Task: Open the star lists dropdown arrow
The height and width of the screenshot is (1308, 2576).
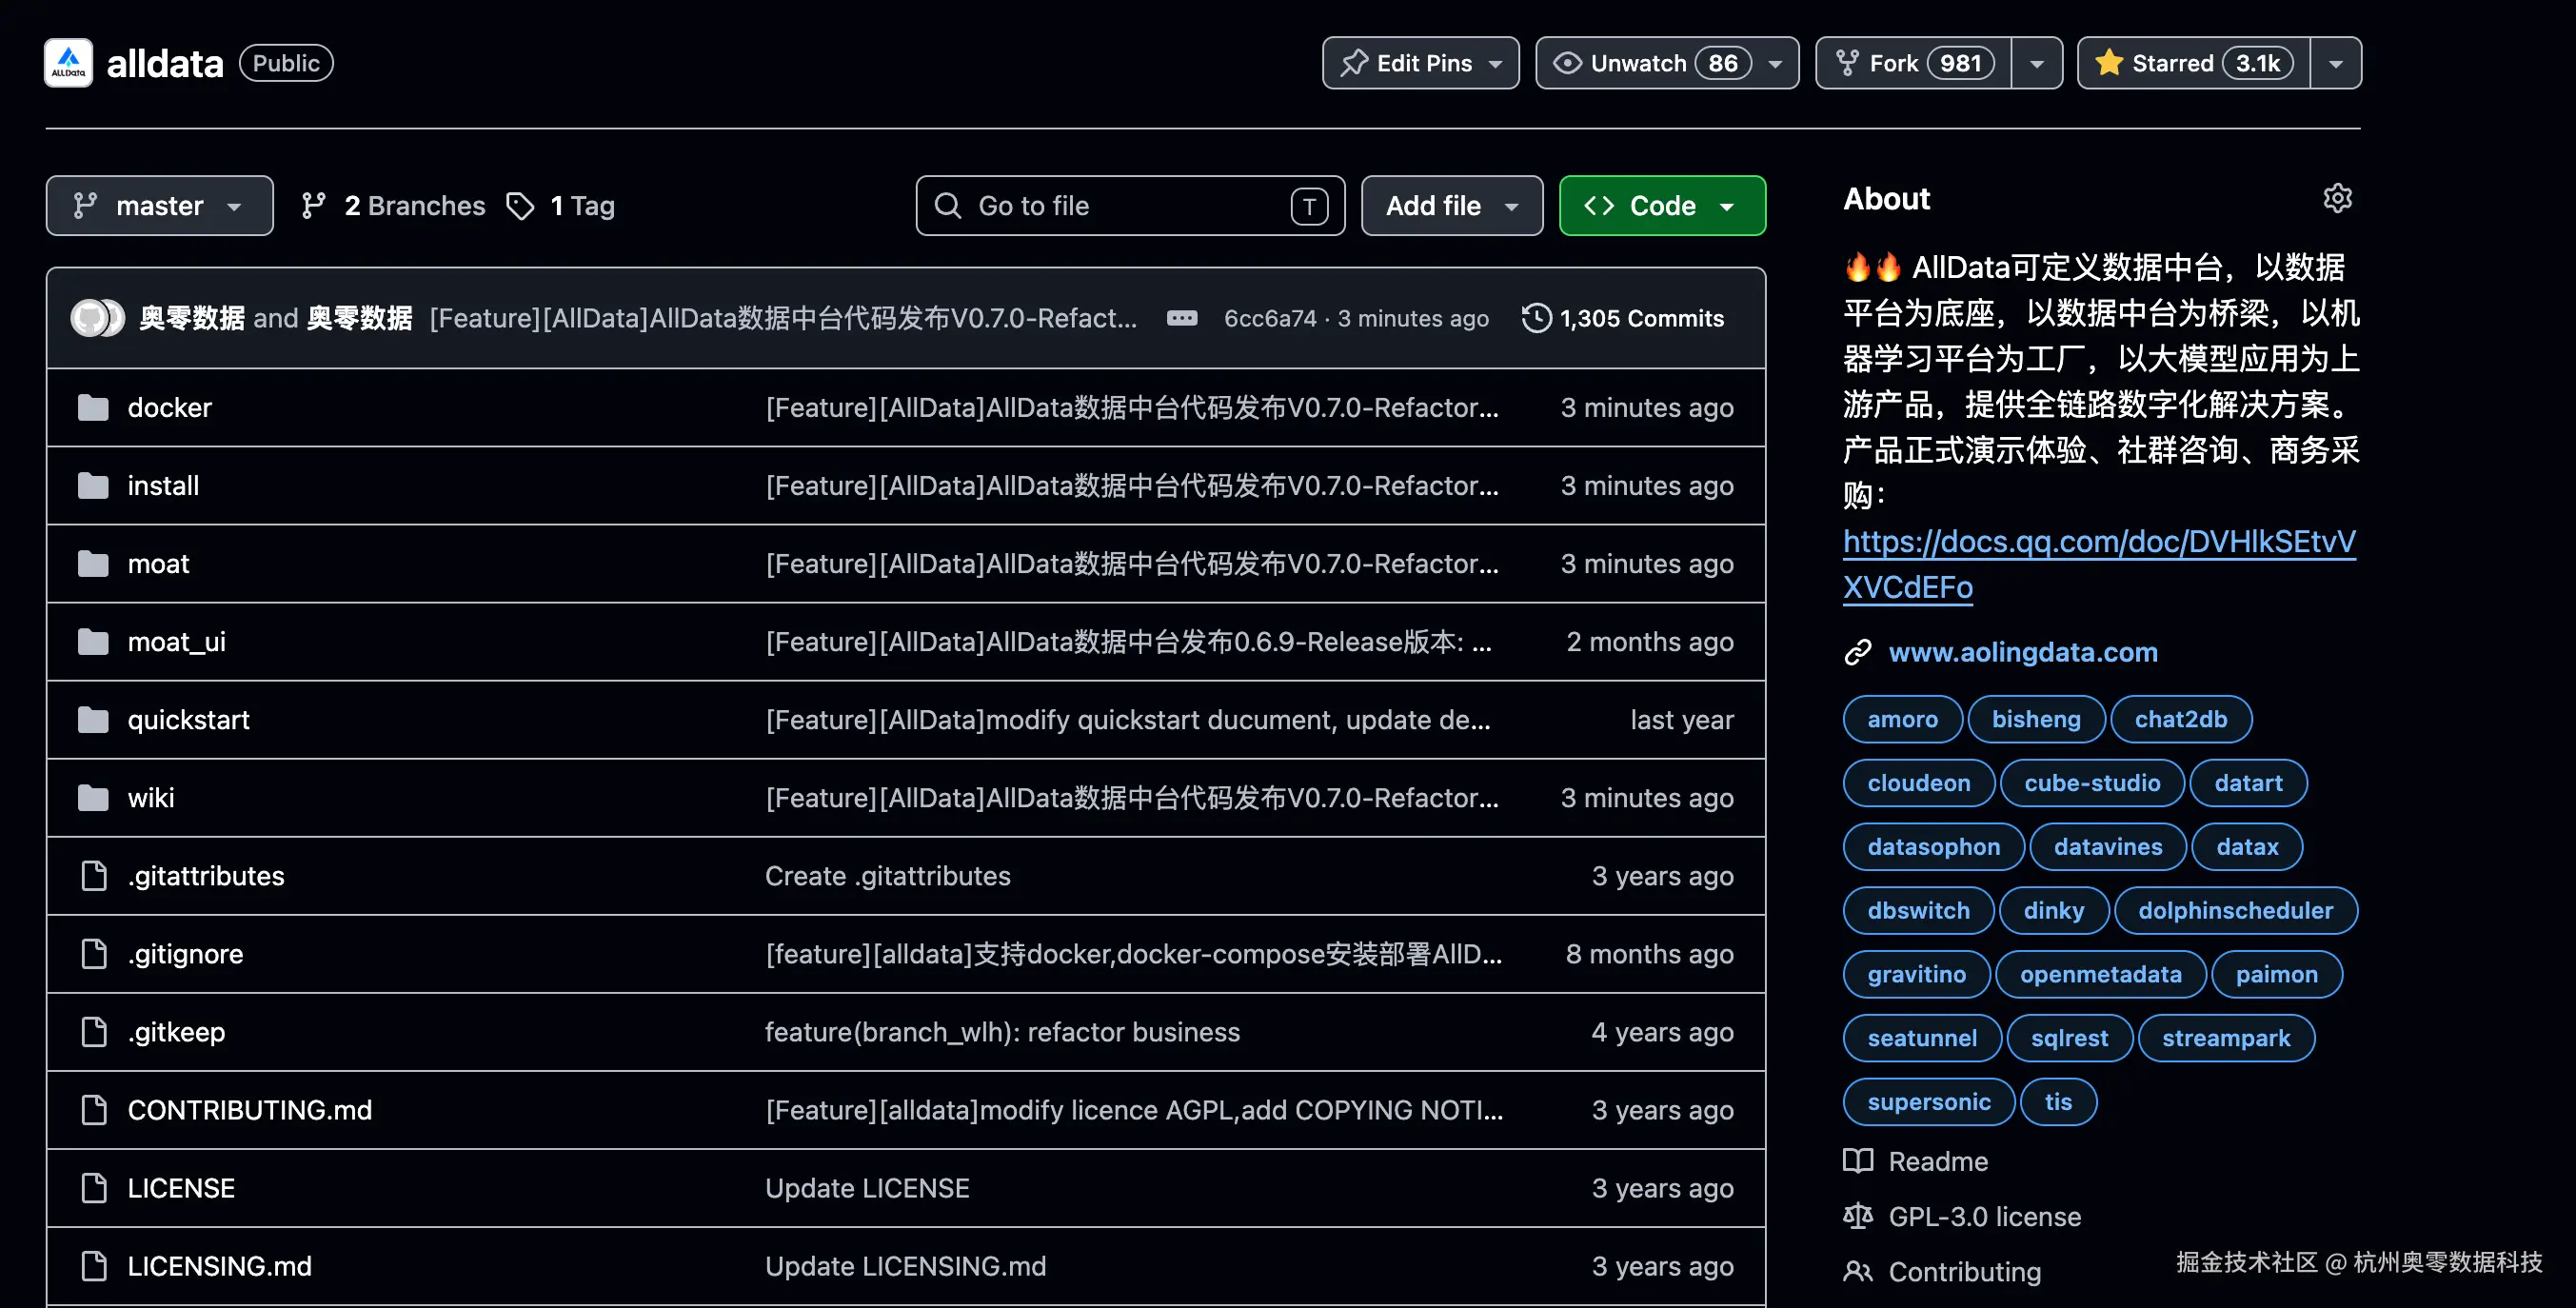Action: click(x=2336, y=63)
